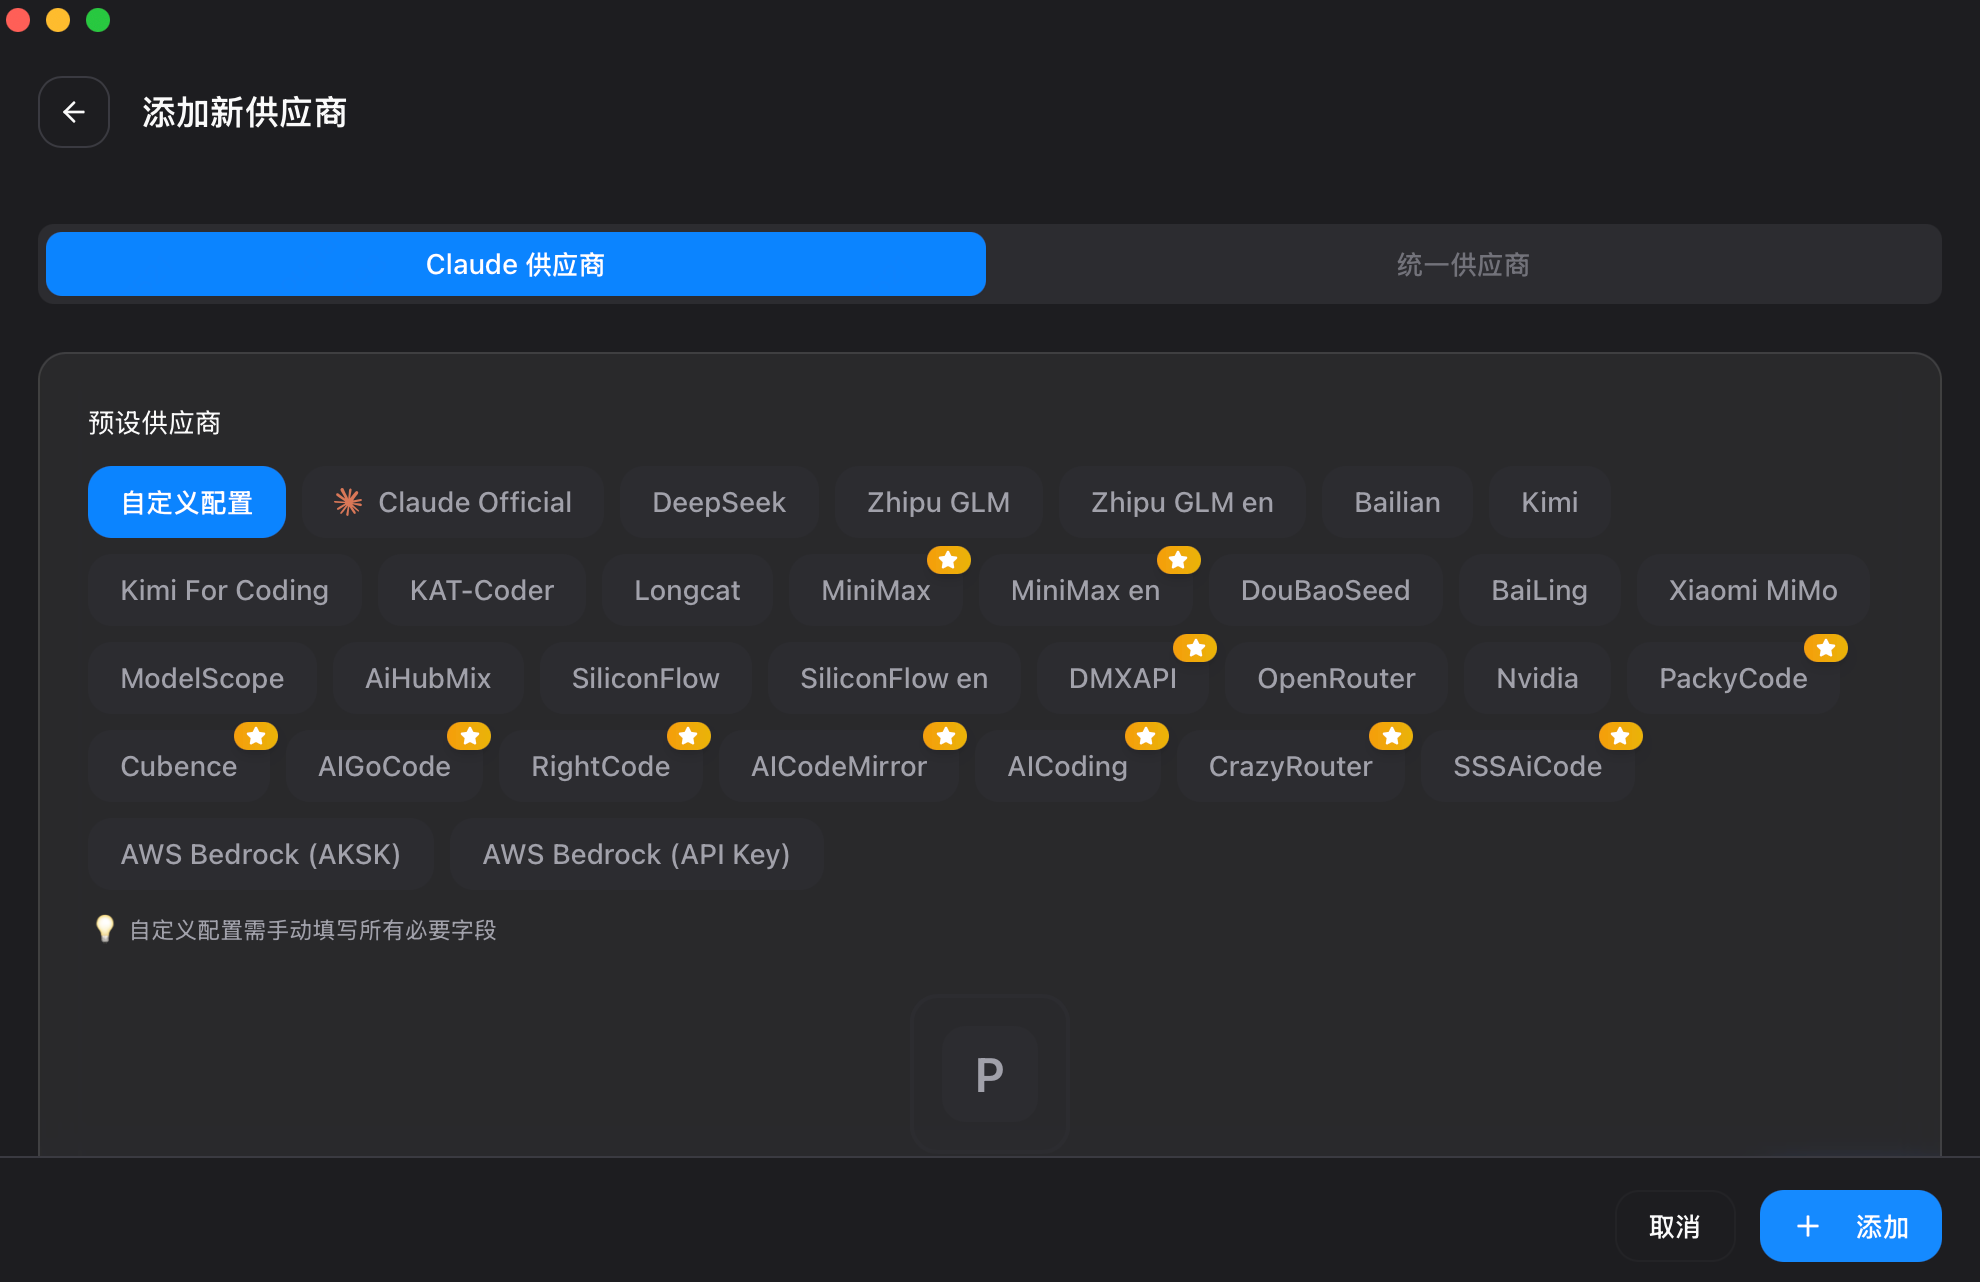Click the star badge on DMXAPI
This screenshot has height=1282, width=1980.
coord(1195,648)
